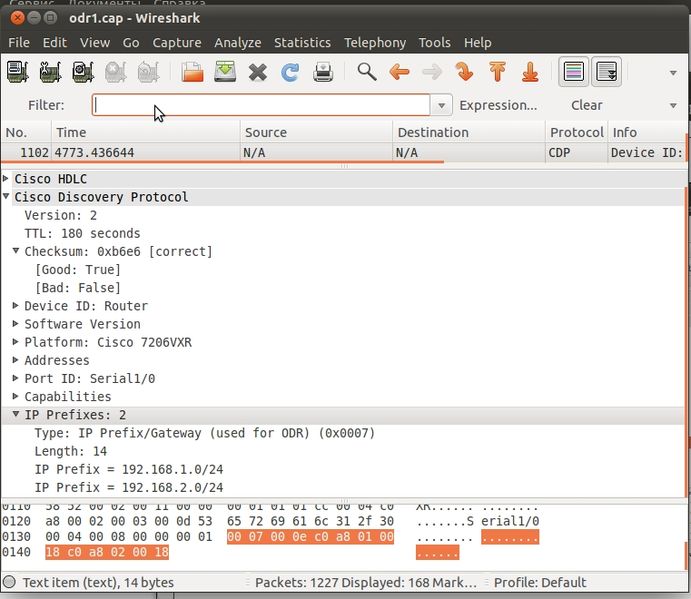The width and height of the screenshot is (691, 599).
Task: Click the Expression... button
Action: click(x=498, y=105)
